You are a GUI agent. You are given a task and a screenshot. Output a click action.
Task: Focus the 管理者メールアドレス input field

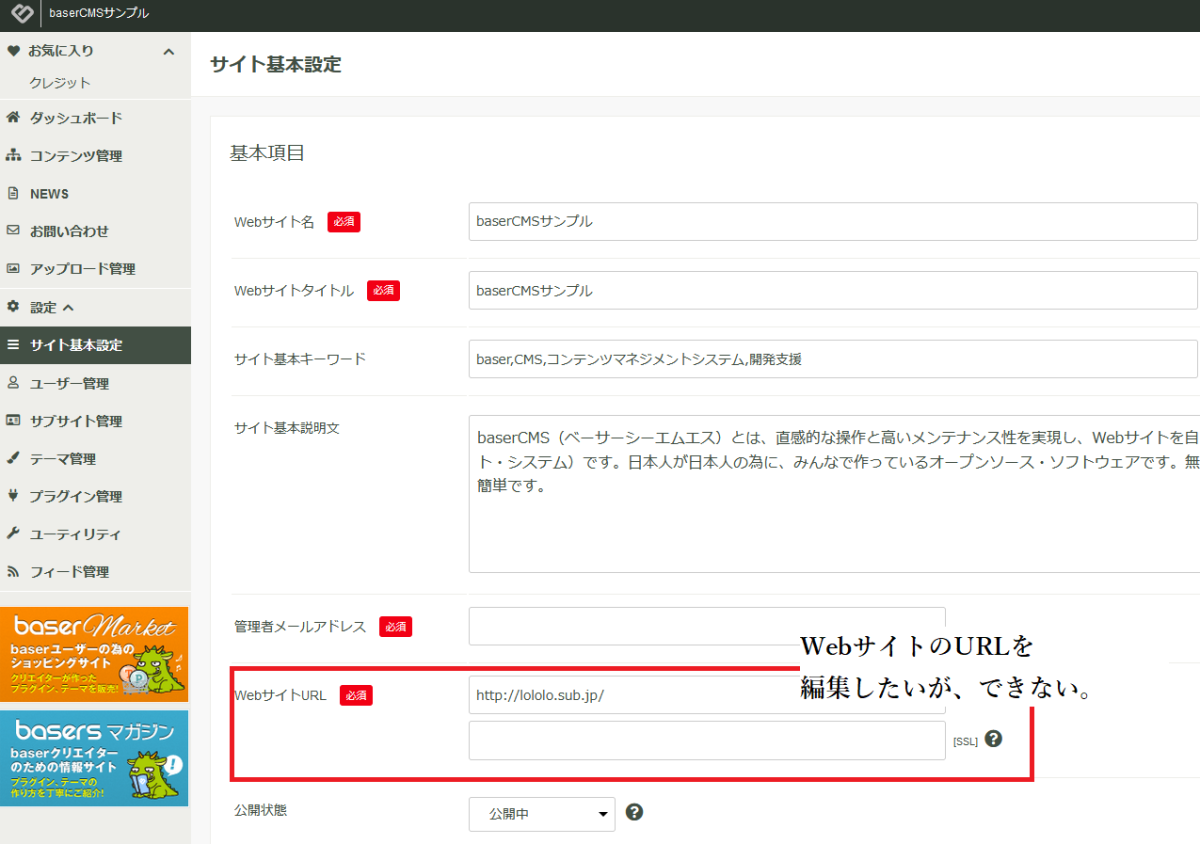706,626
